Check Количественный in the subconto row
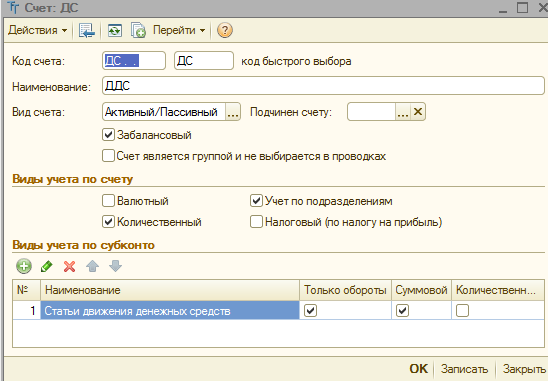 click(462, 310)
